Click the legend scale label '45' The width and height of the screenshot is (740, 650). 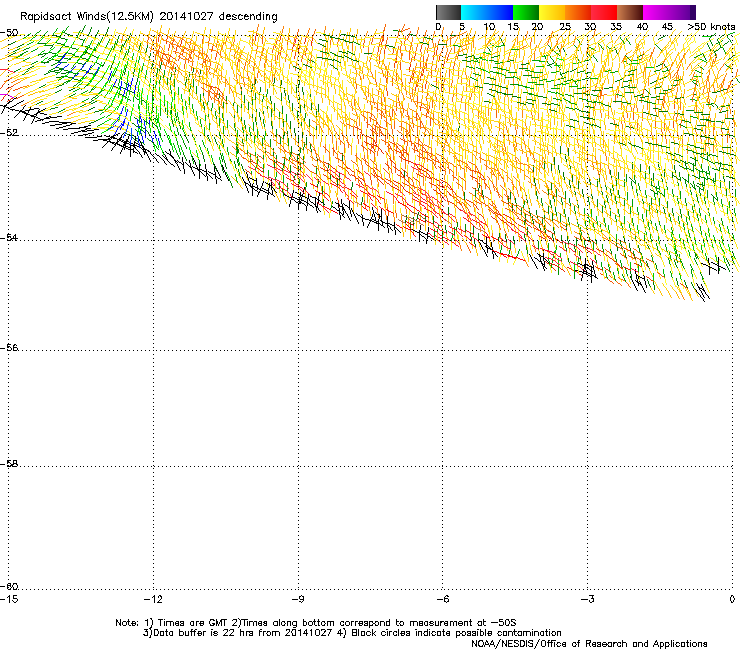coord(667,27)
